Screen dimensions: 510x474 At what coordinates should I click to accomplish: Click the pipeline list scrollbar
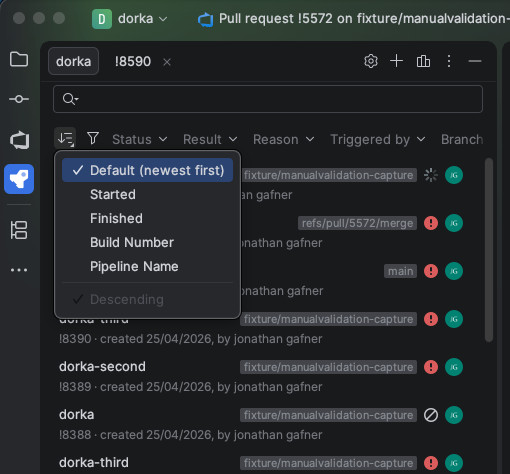point(489,250)
